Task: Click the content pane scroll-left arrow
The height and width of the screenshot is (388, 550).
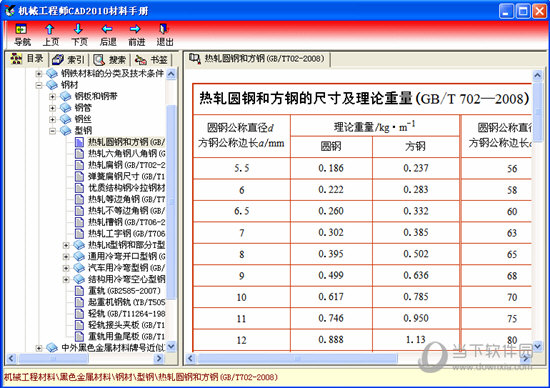Action: tap(190, 359)
